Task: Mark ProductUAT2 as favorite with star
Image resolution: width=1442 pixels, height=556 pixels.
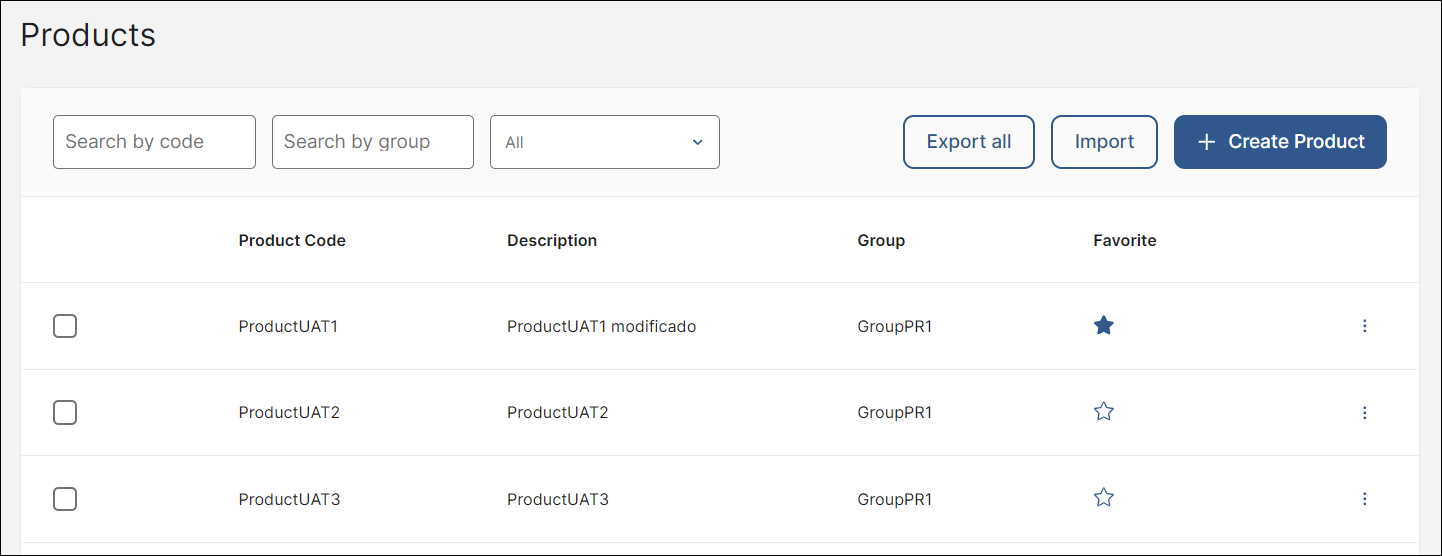Action: tap(1103, 412)
